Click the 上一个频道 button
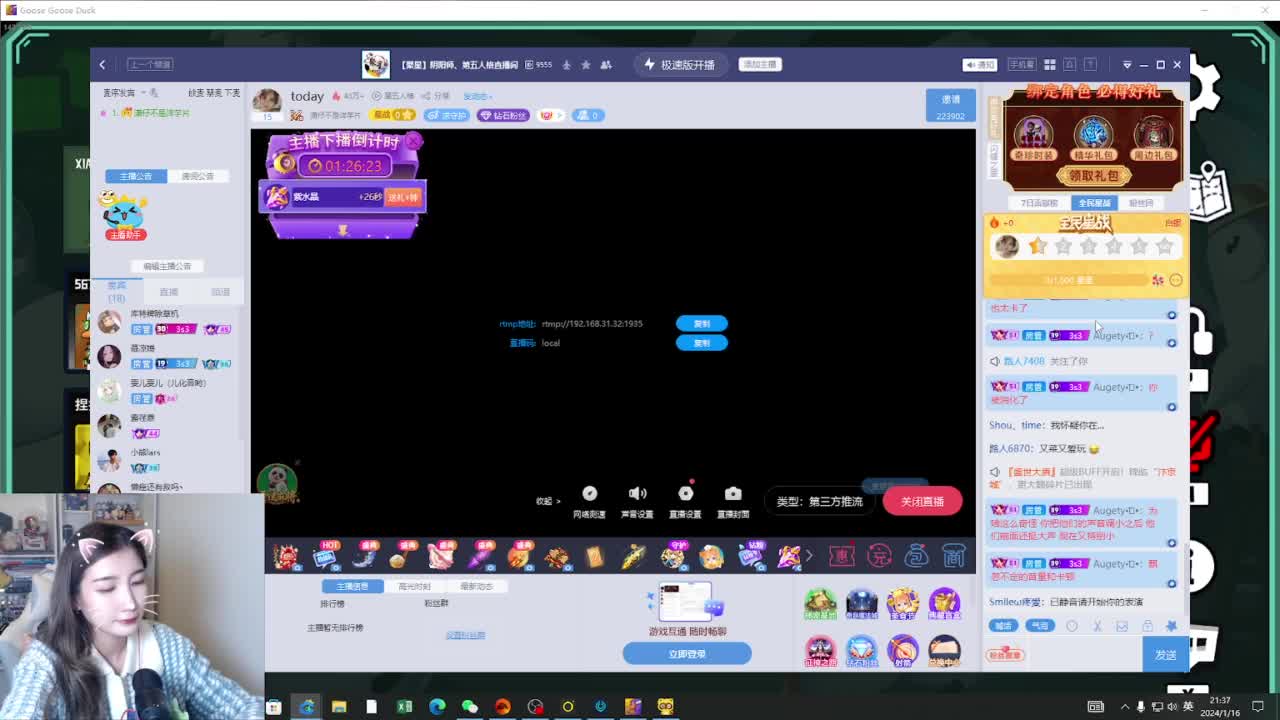The height and width of the screenshot is (720, 1280). (x=150, y=65)
